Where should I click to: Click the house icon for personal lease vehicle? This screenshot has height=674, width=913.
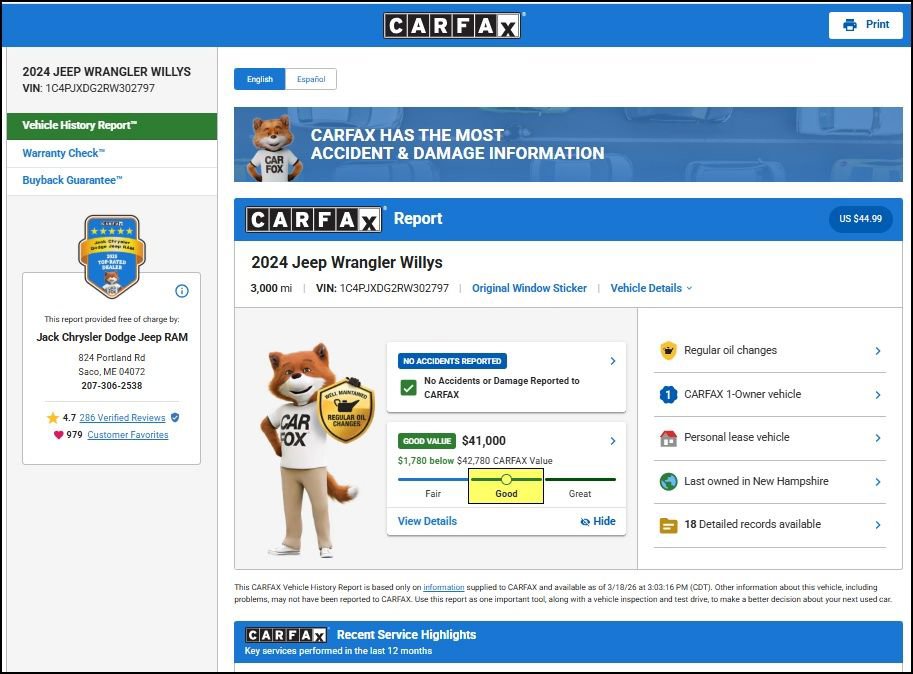click(668, 438)
